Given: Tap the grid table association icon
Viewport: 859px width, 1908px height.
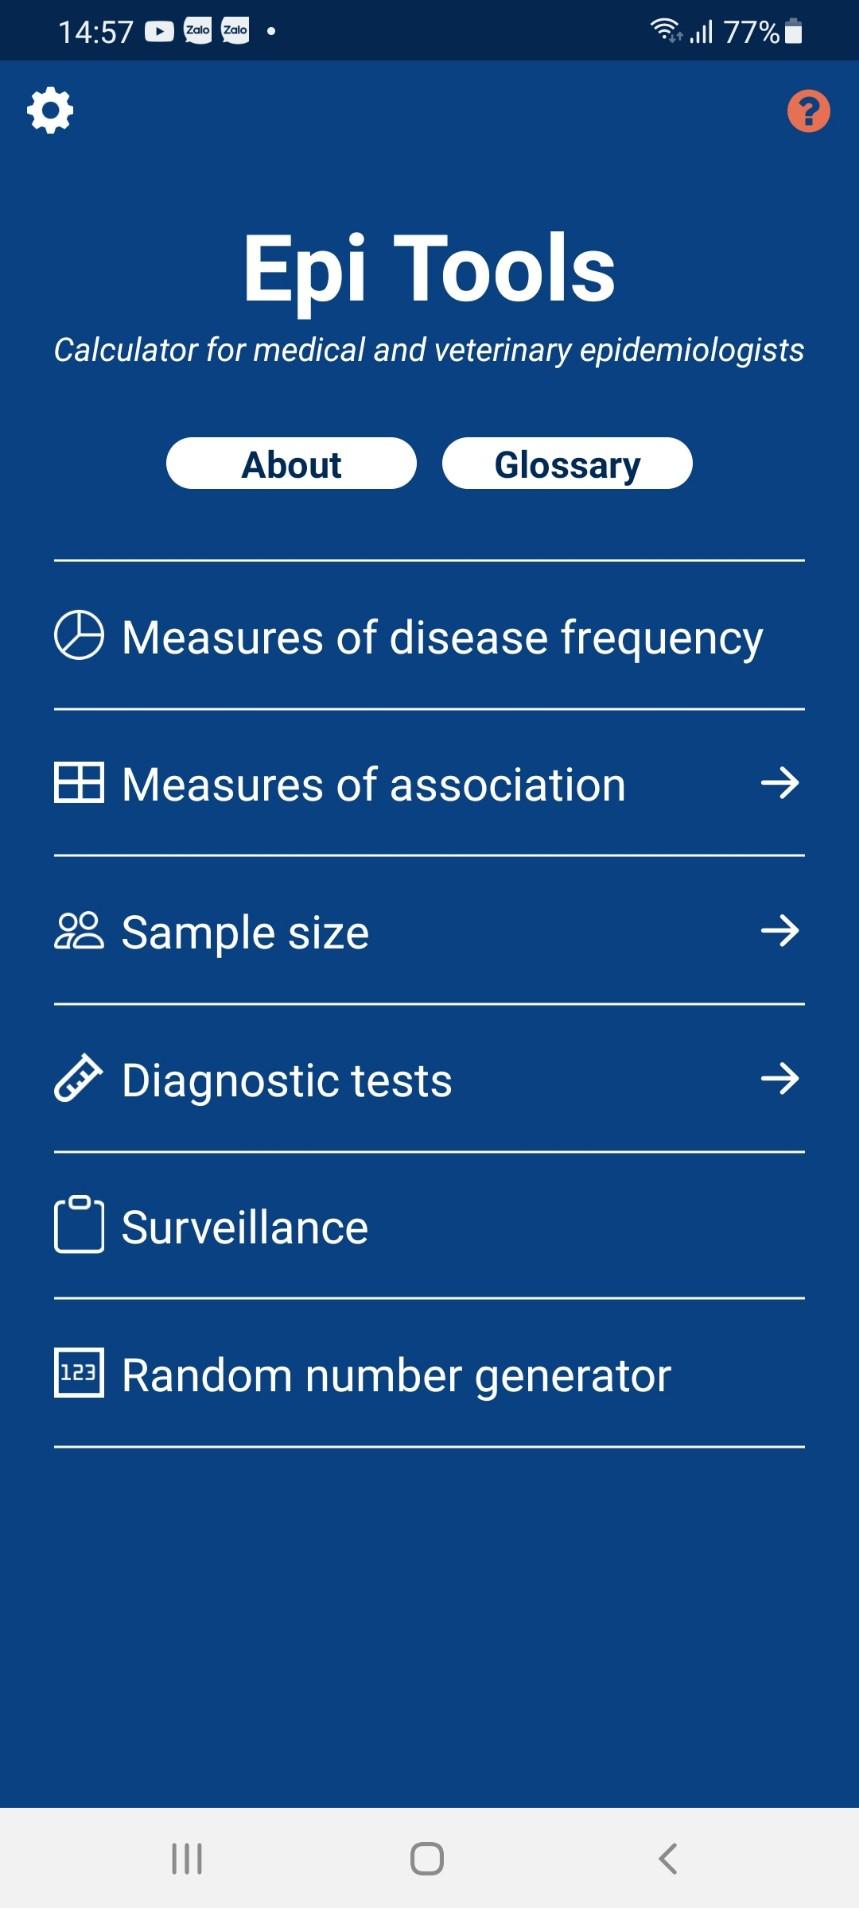Looking at the screenshot, I should [x=79, y=782].
